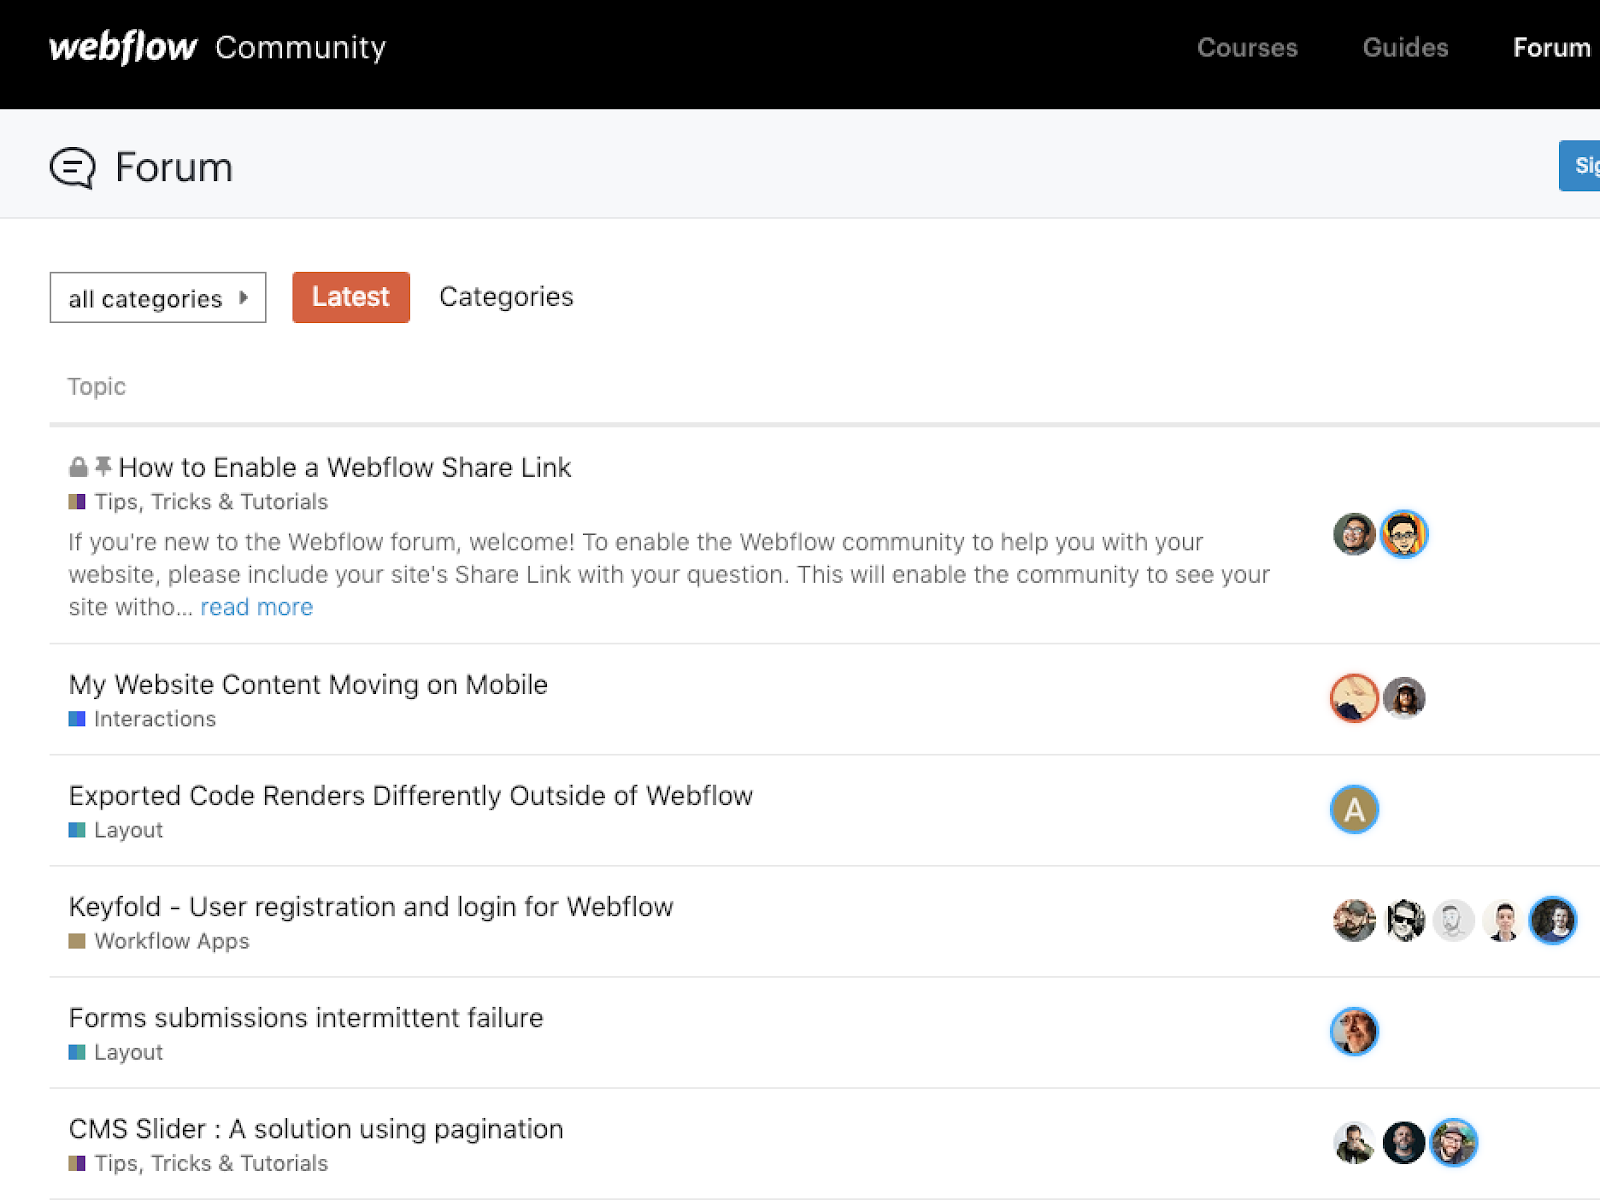Click the lock icon on Share Link topic
This screenshot has height=1200, width=1600.
click(x=78, y=467)
